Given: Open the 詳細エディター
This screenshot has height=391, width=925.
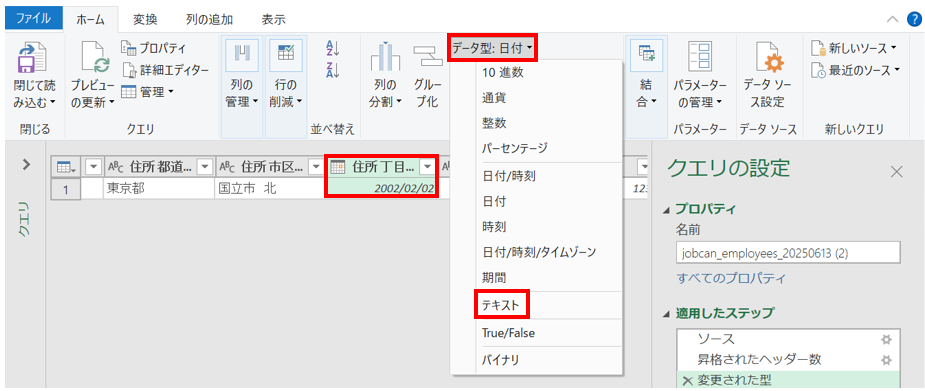Looking at the screenshot, I should click(x=166, y=70).
